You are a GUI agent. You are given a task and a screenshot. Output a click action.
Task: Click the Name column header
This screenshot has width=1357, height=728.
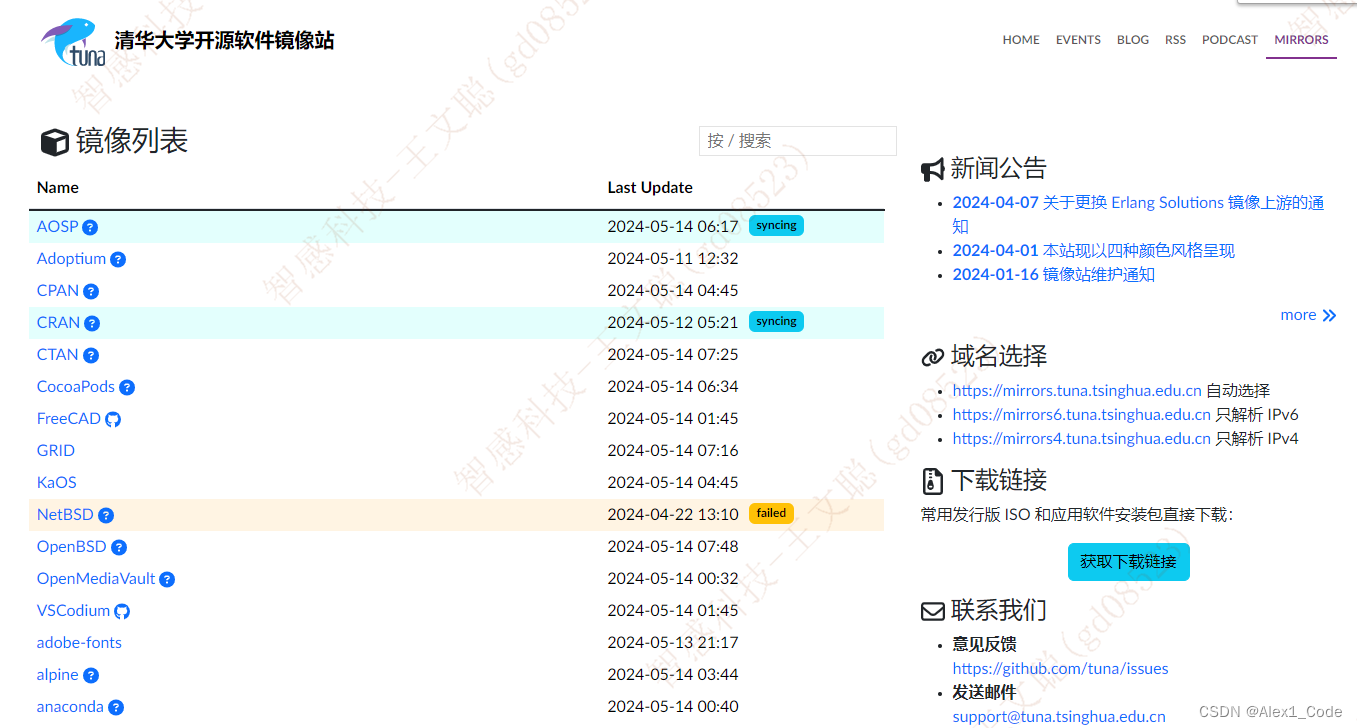click(x=58, y=188)
